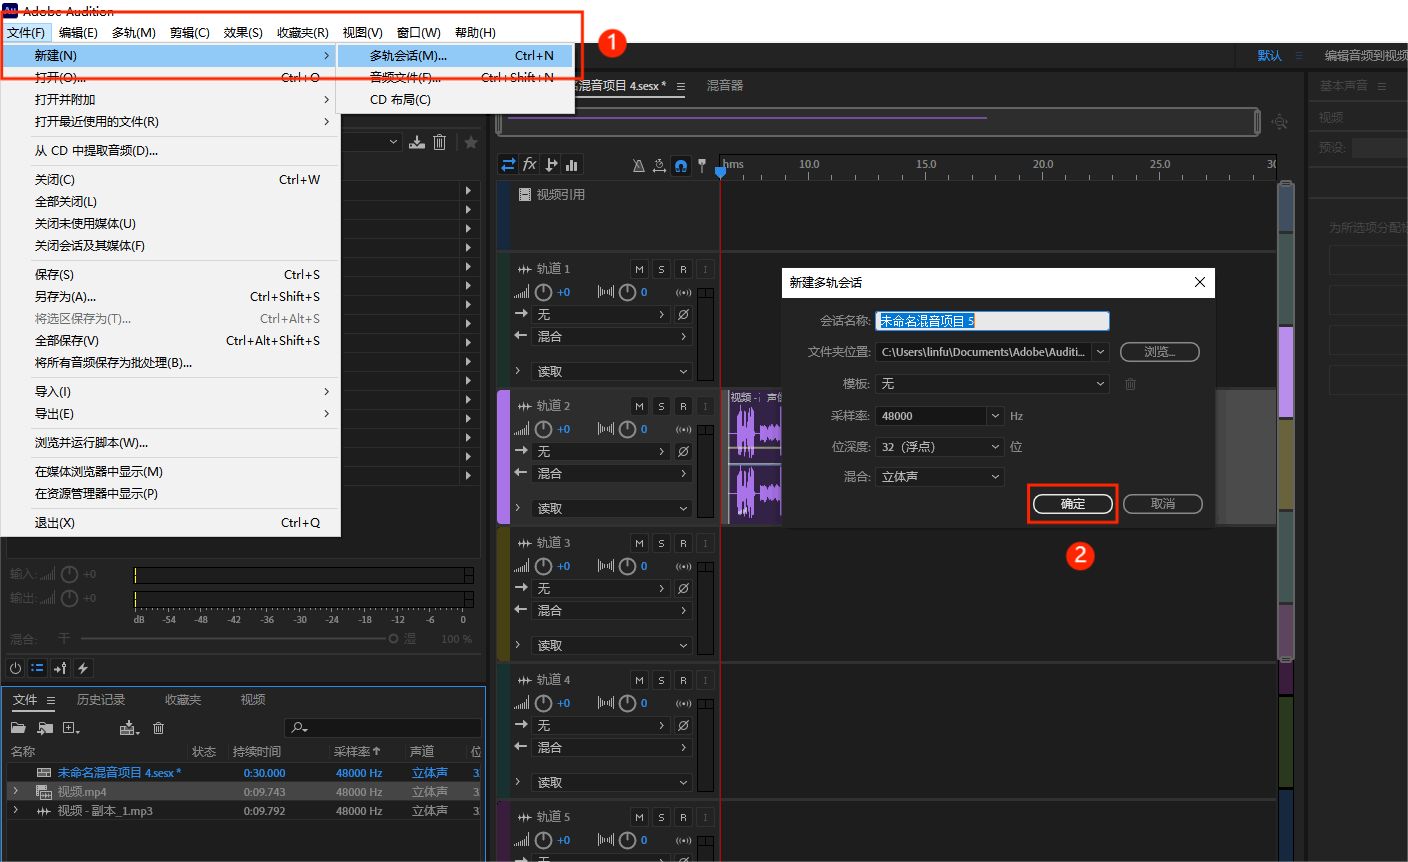Click the marker pin icon above tracks

point(702,165)
